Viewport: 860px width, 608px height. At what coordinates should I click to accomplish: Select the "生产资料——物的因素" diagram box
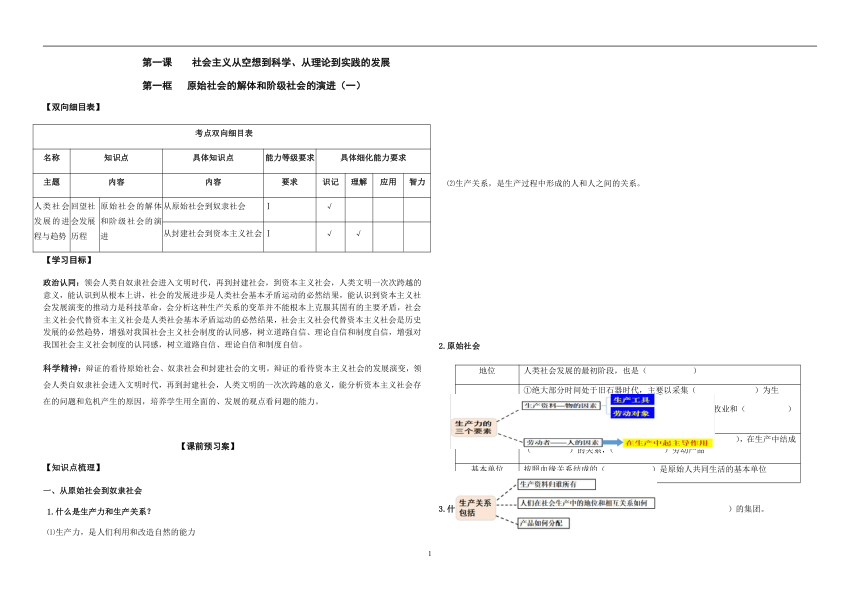tap(561, 406)
